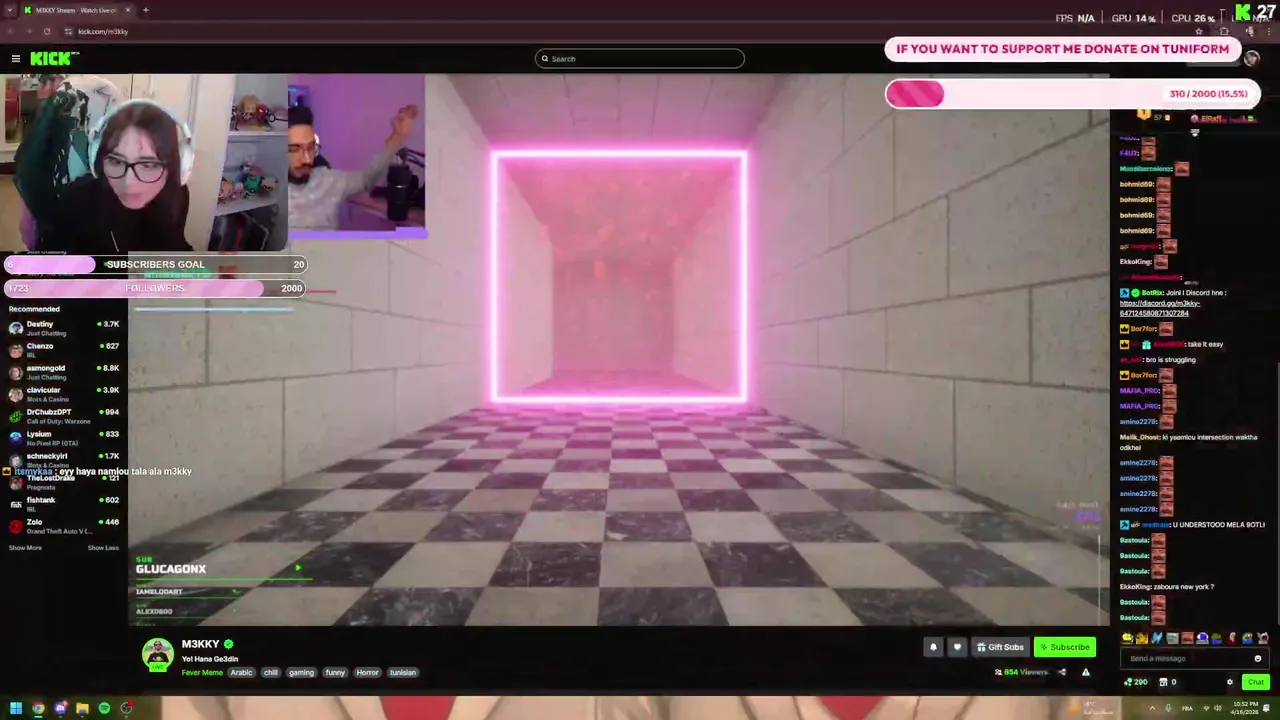Open File Explorer from the taskbar
This screenshot has width=1280, height=720.
pyautogui.click(x=82, y=709)
